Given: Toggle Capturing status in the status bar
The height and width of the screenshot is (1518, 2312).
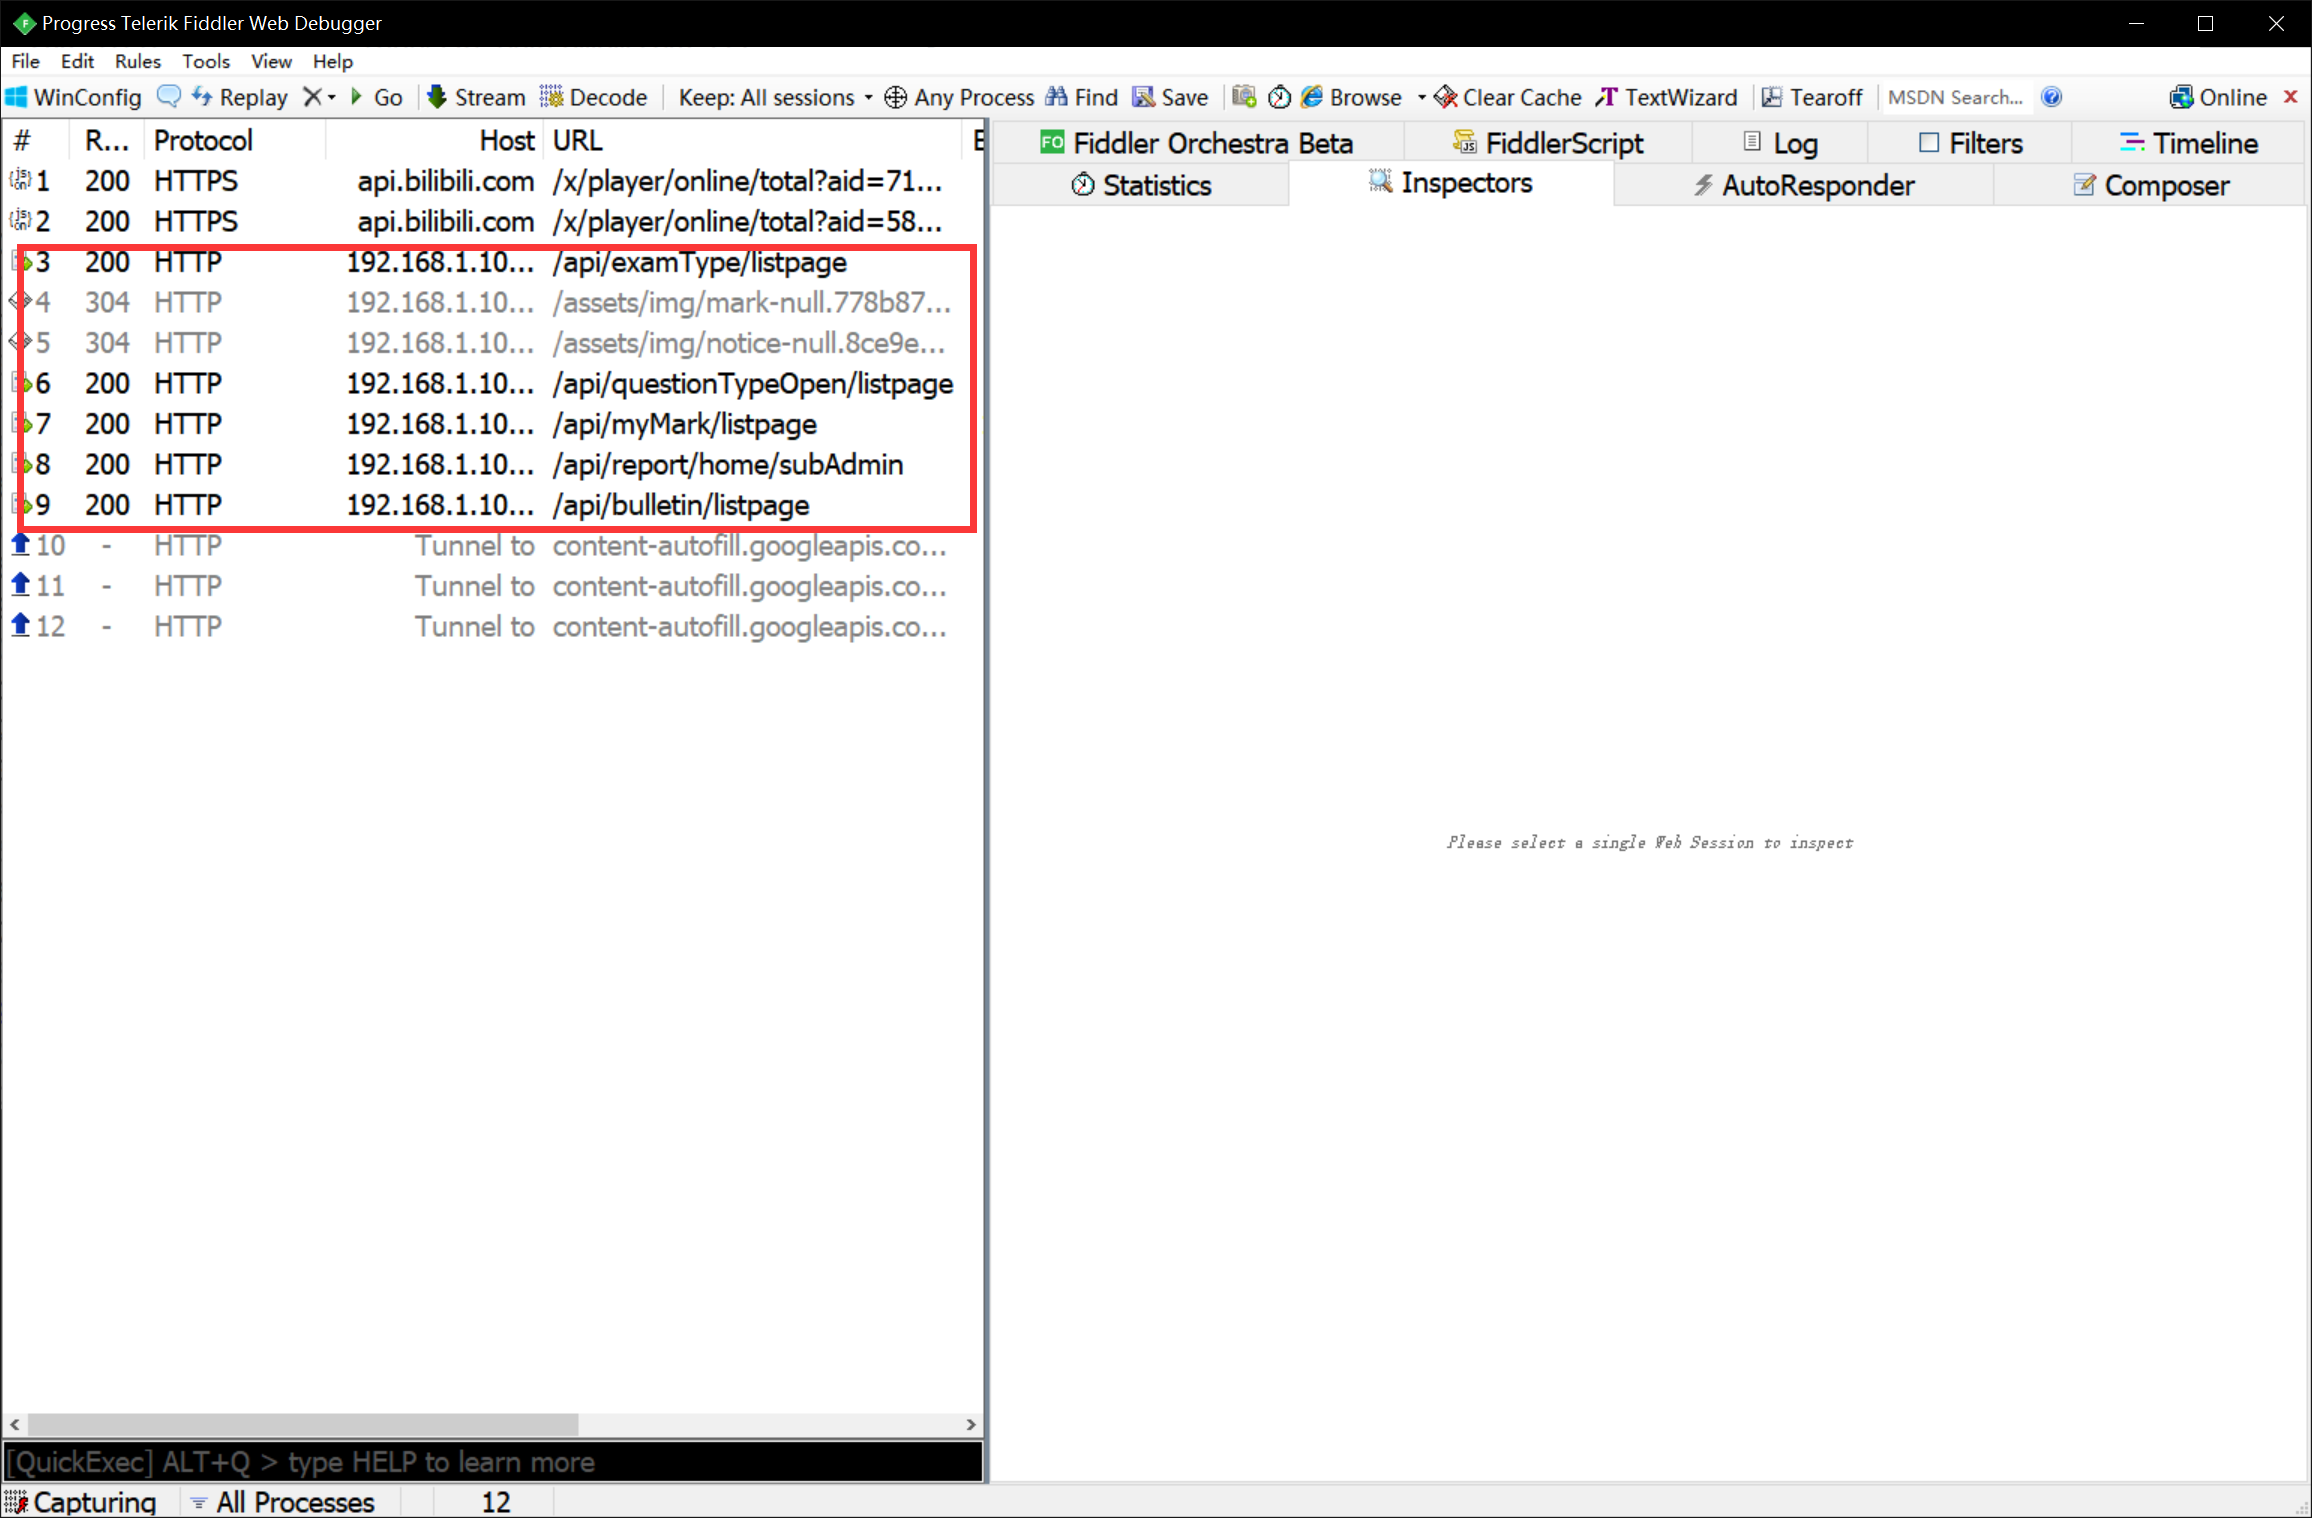Looking at the screenshot, I should pos(82,1501).
